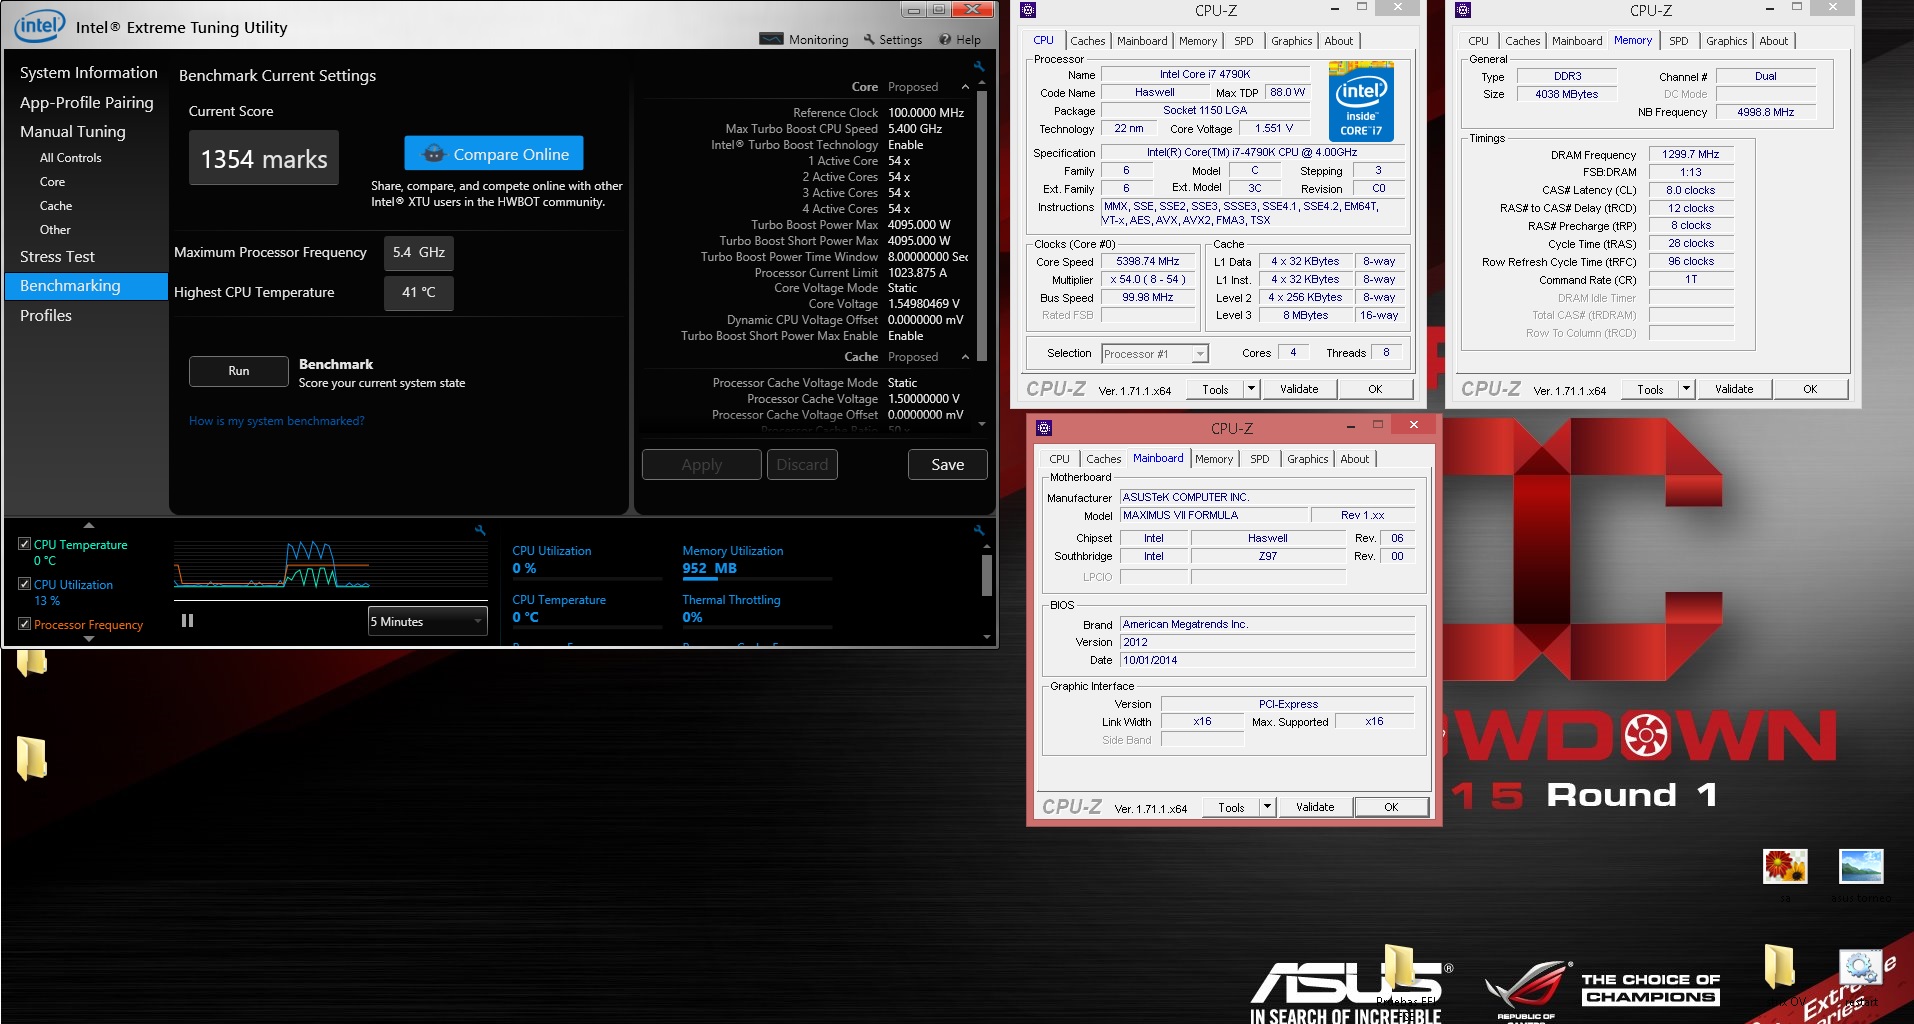Toggle the CPU Utilization graph checkbox

click(25, 584)
